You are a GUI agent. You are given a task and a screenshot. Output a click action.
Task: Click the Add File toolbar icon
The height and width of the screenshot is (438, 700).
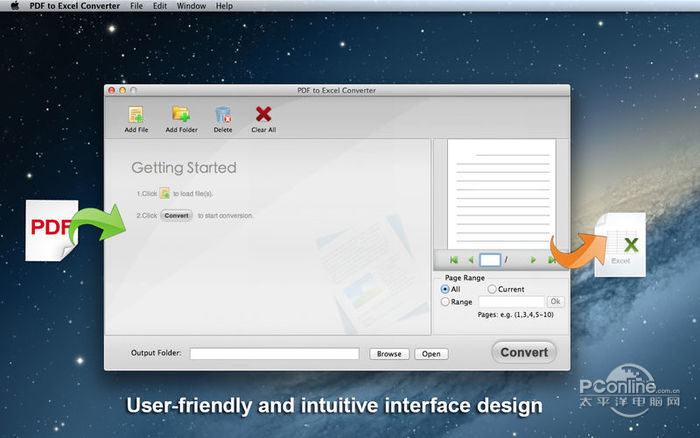pyautogui.click(x=136, y=115)
